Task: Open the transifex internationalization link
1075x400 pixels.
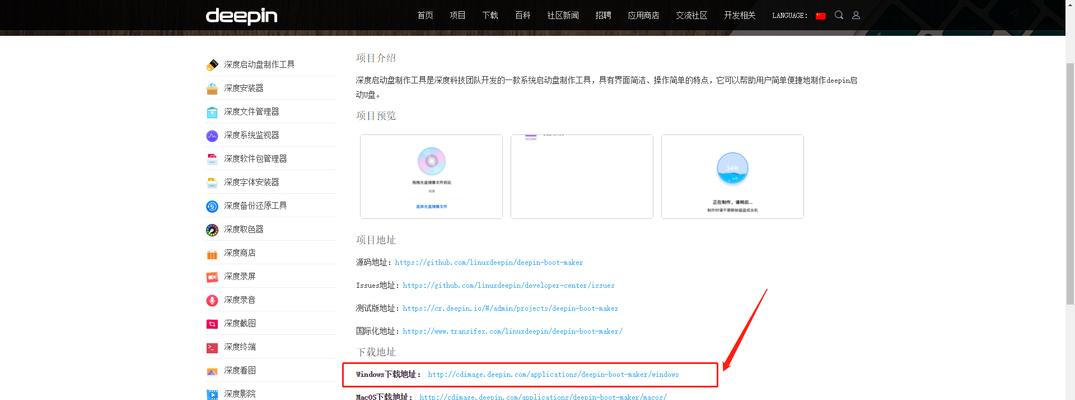Action: tap(512, 331)
